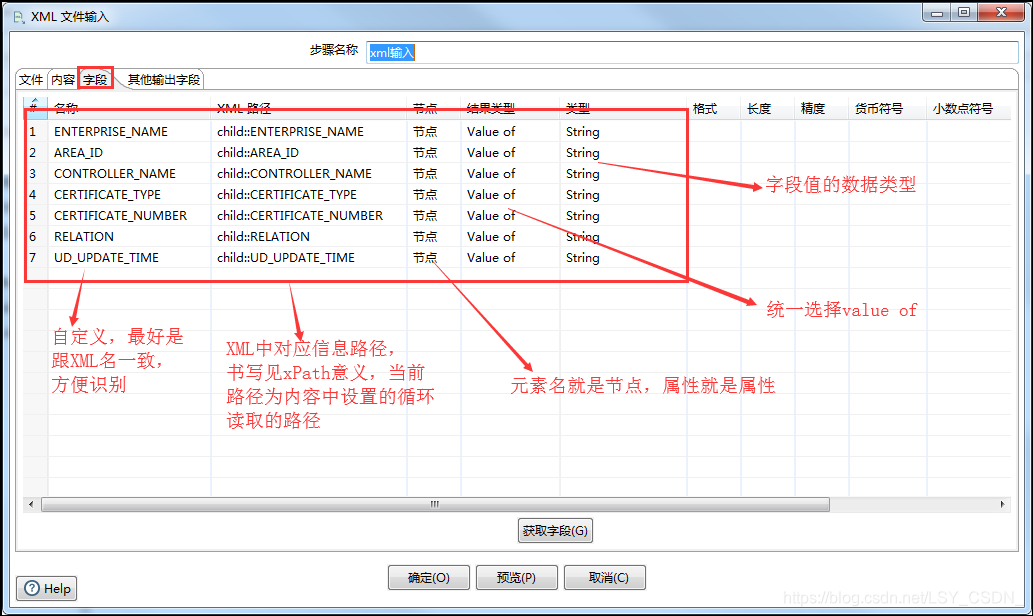Viewport: 1033px width, 616px height.
Task: Select the CERTIFICATE_NUMBER name cell
Action: 129,216
